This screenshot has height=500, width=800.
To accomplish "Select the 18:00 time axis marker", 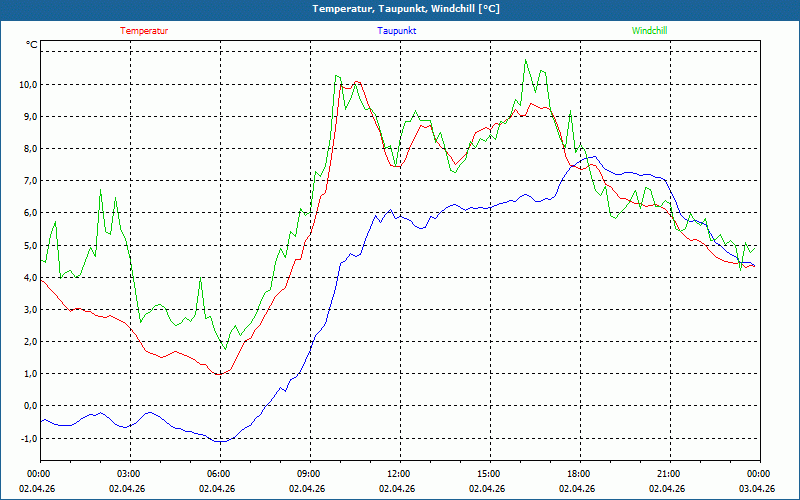I will [x=578, y=474].
